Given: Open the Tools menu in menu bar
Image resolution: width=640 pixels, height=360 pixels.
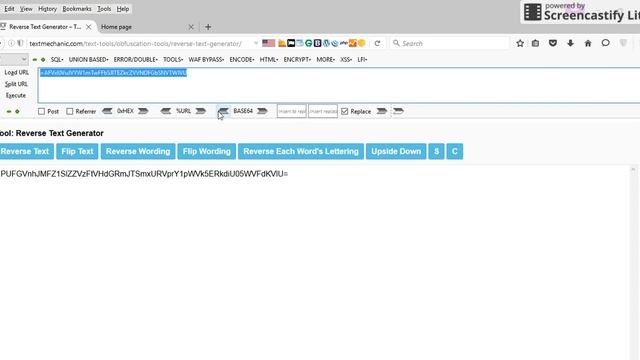Looking at the screenshot, I should click(x=104, y=9).
